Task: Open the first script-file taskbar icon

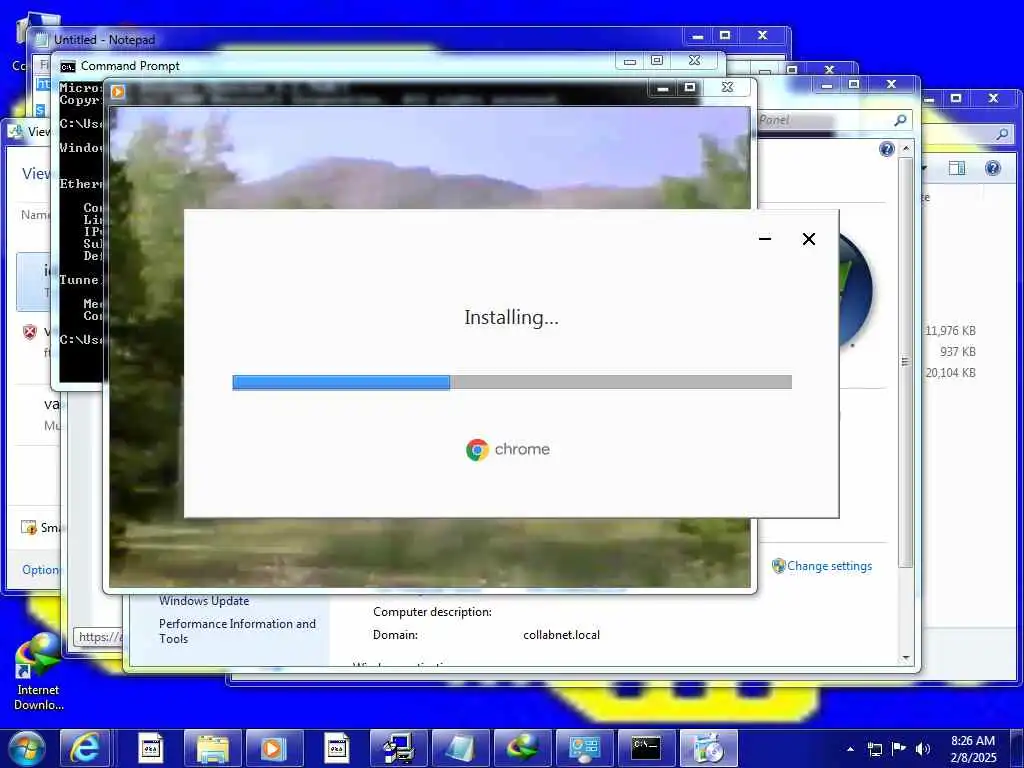Action: [150, 748]
